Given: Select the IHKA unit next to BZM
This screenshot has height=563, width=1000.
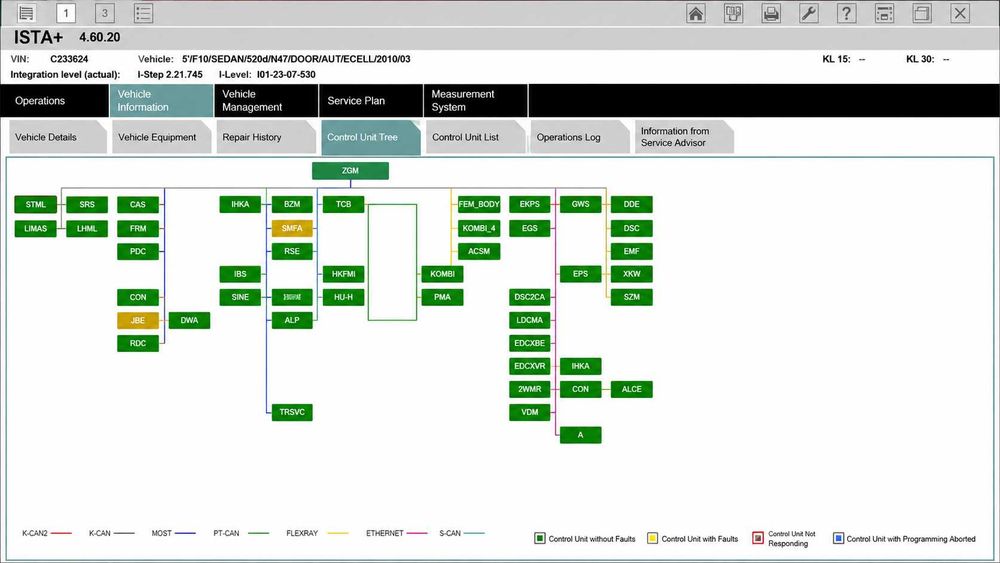Looking at the screenshot, I should [240, 205].
